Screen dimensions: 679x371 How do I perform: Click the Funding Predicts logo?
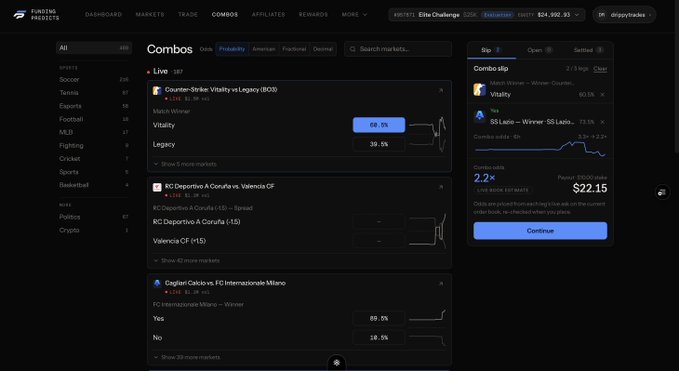pyautogui.click(x=36, y=15)
